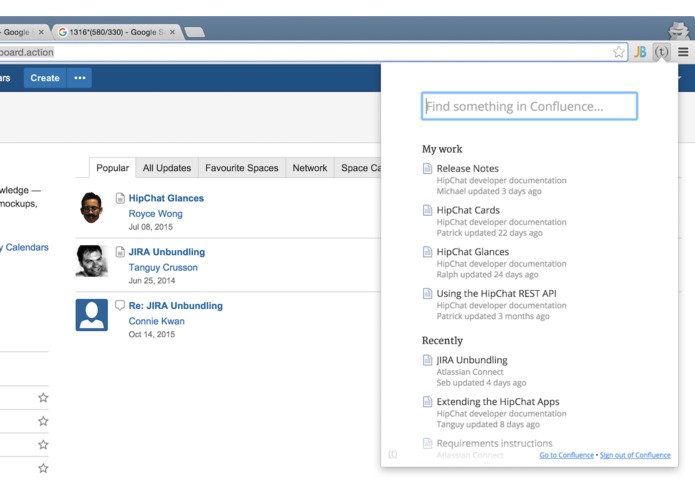The height and width of the screenshot is (494, 695).
Task: Toggle the third favourite star in sidebar
Action: [43, 444]
